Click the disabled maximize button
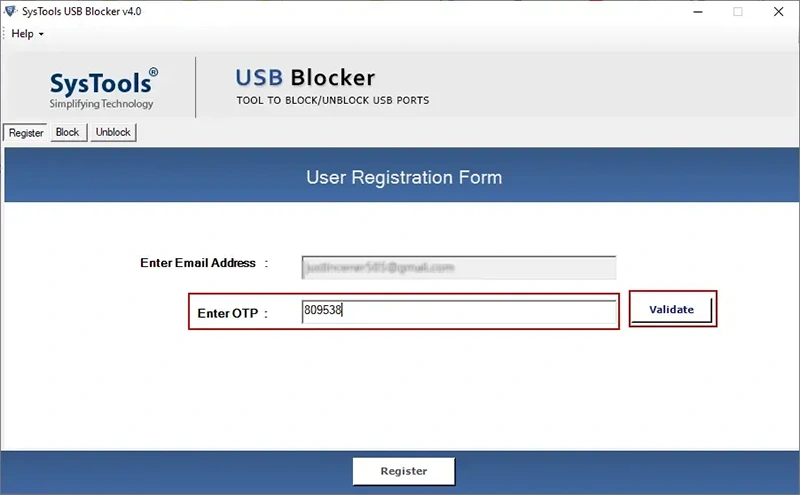 click(x=738, y=12)
